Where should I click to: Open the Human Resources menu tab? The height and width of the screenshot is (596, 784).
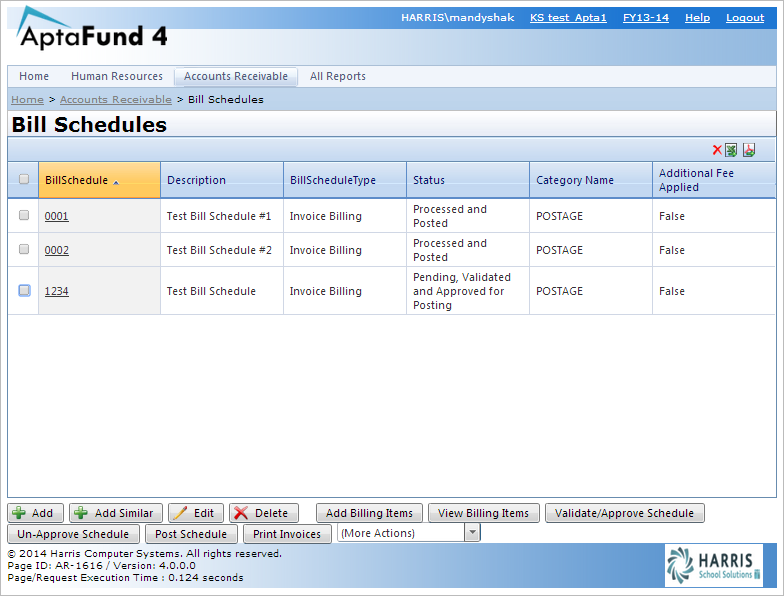pyautogui.click(x=116, y=76)
